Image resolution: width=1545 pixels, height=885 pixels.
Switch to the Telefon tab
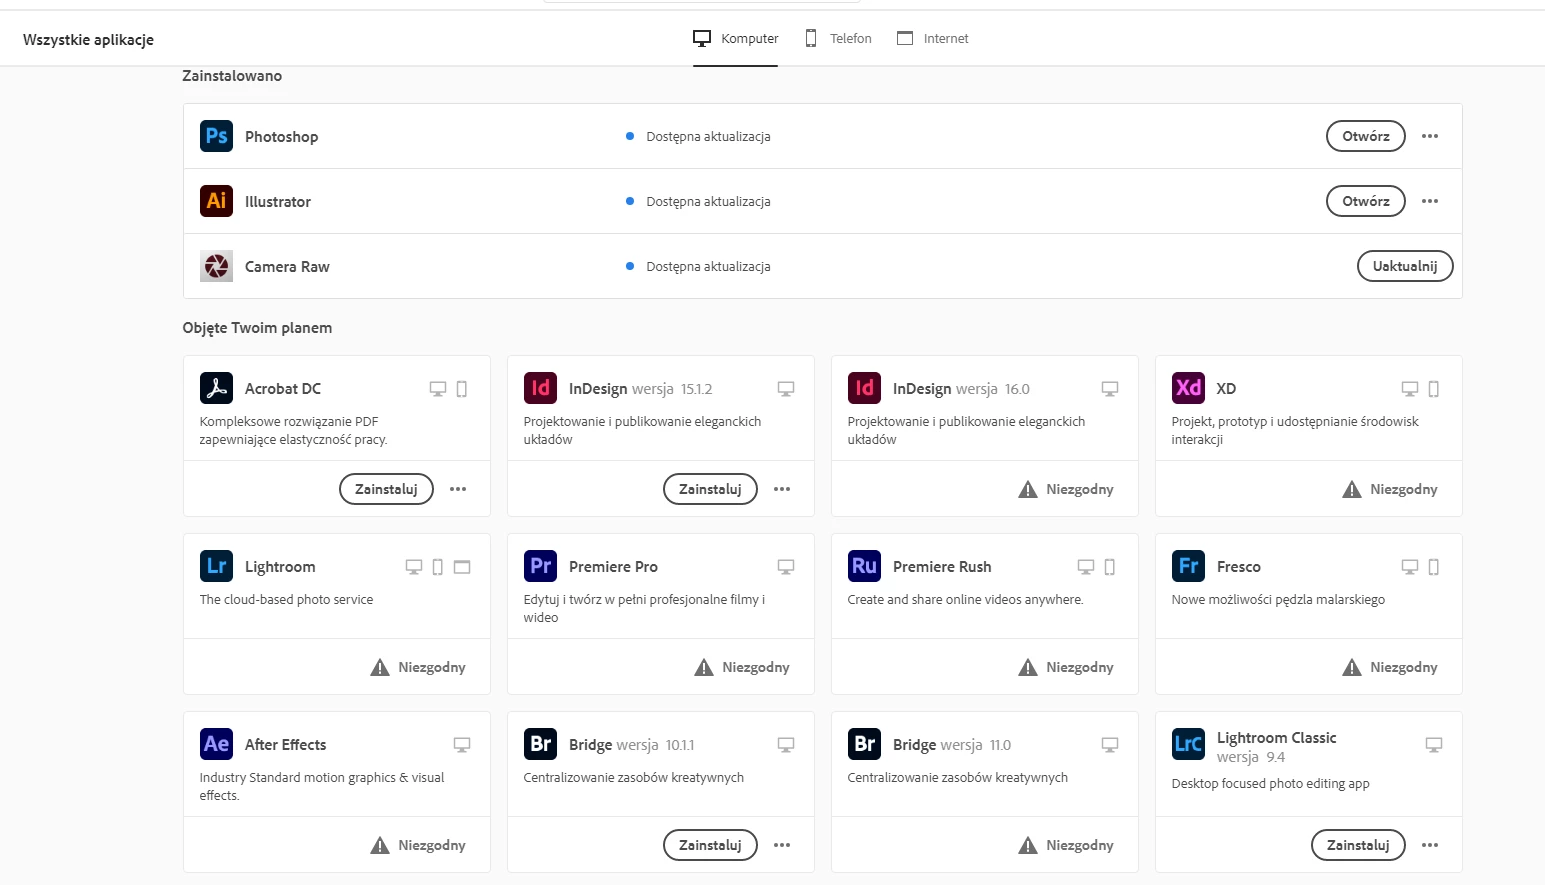click(x=839, y=39)
